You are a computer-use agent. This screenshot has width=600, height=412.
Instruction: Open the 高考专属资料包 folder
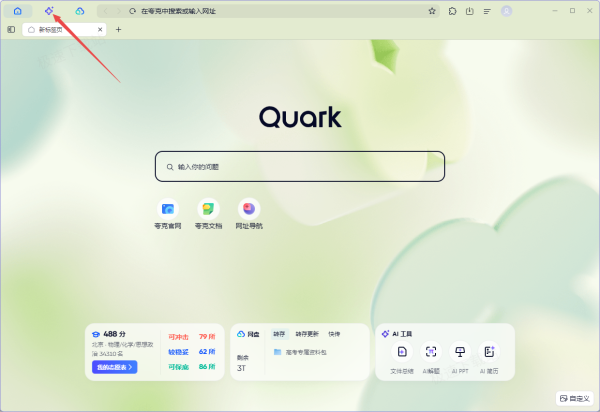pyautogui.click(x=300, y=352)
